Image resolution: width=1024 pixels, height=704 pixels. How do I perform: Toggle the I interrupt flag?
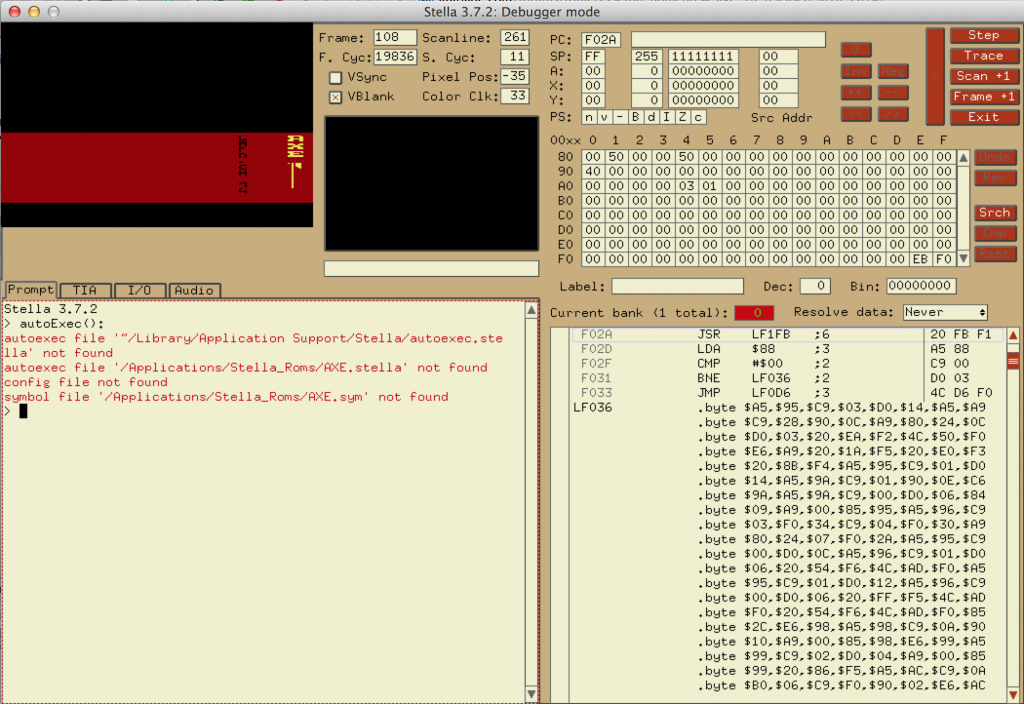[666, 118]
